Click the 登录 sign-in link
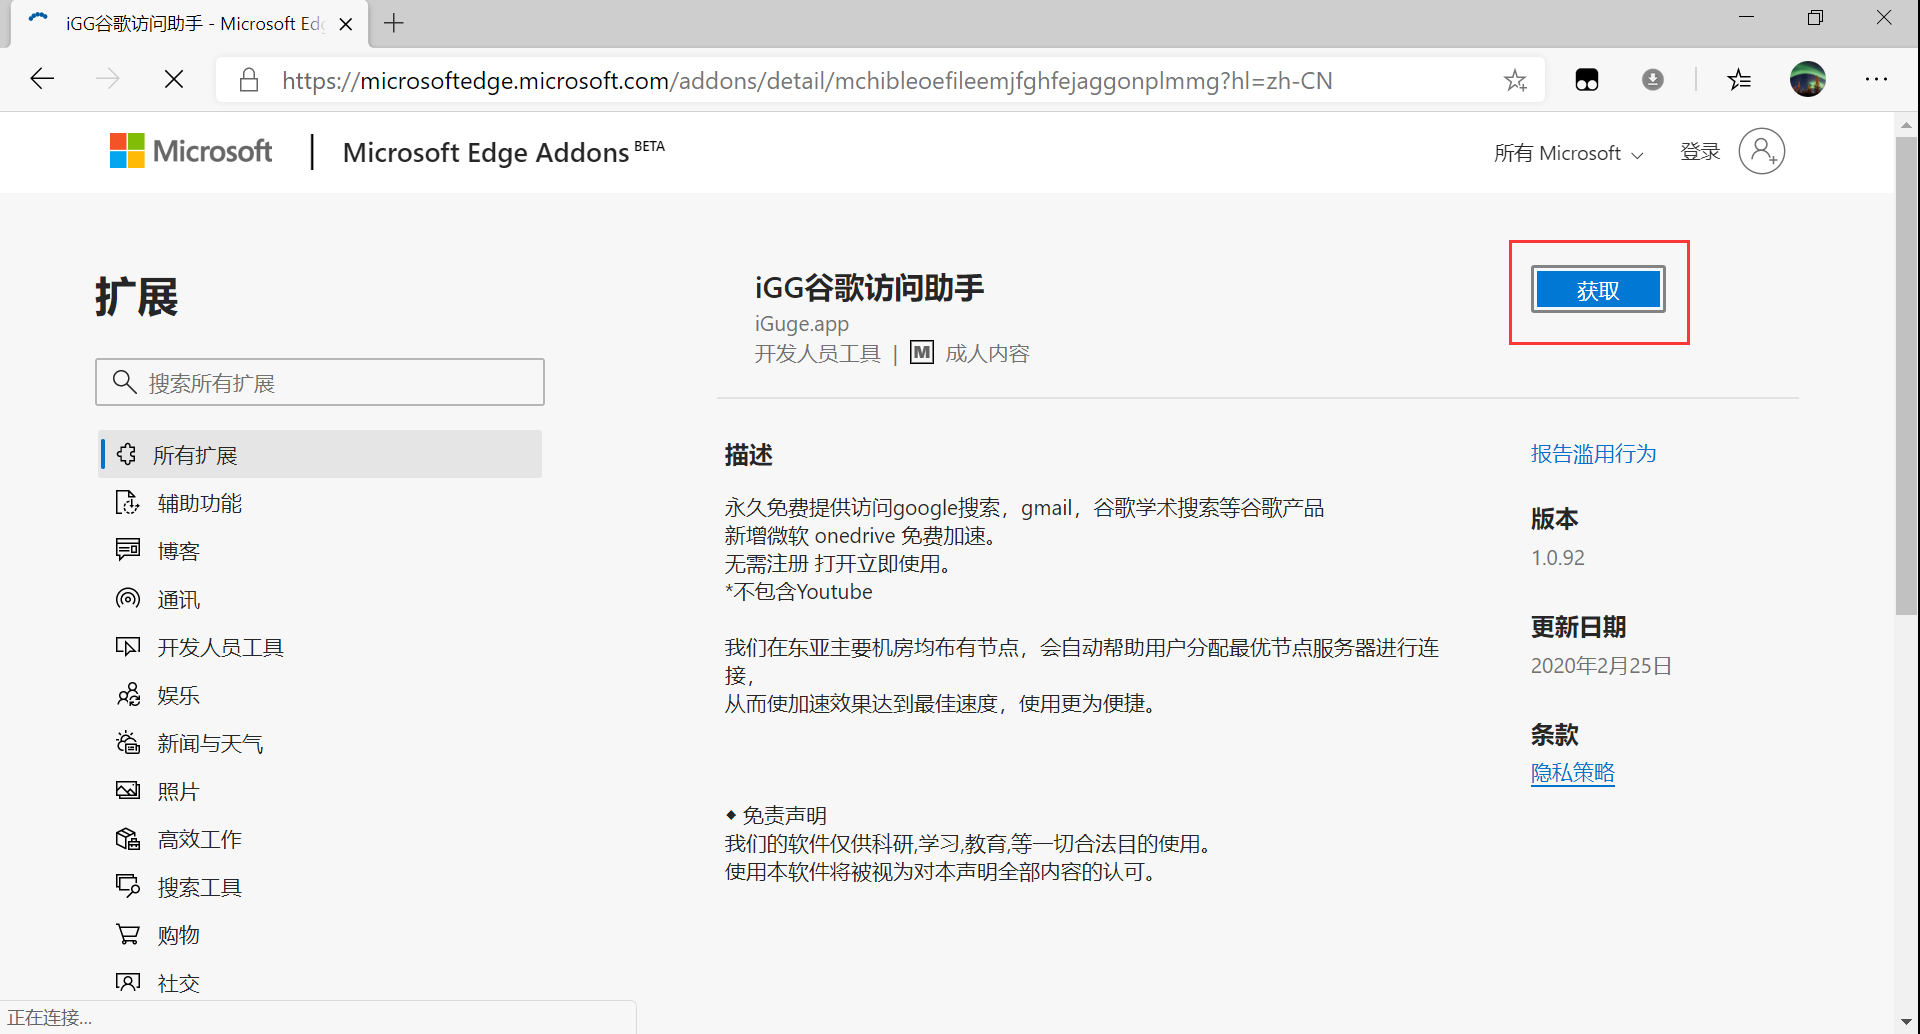1920x1034 pixels. click(1700, 152)
